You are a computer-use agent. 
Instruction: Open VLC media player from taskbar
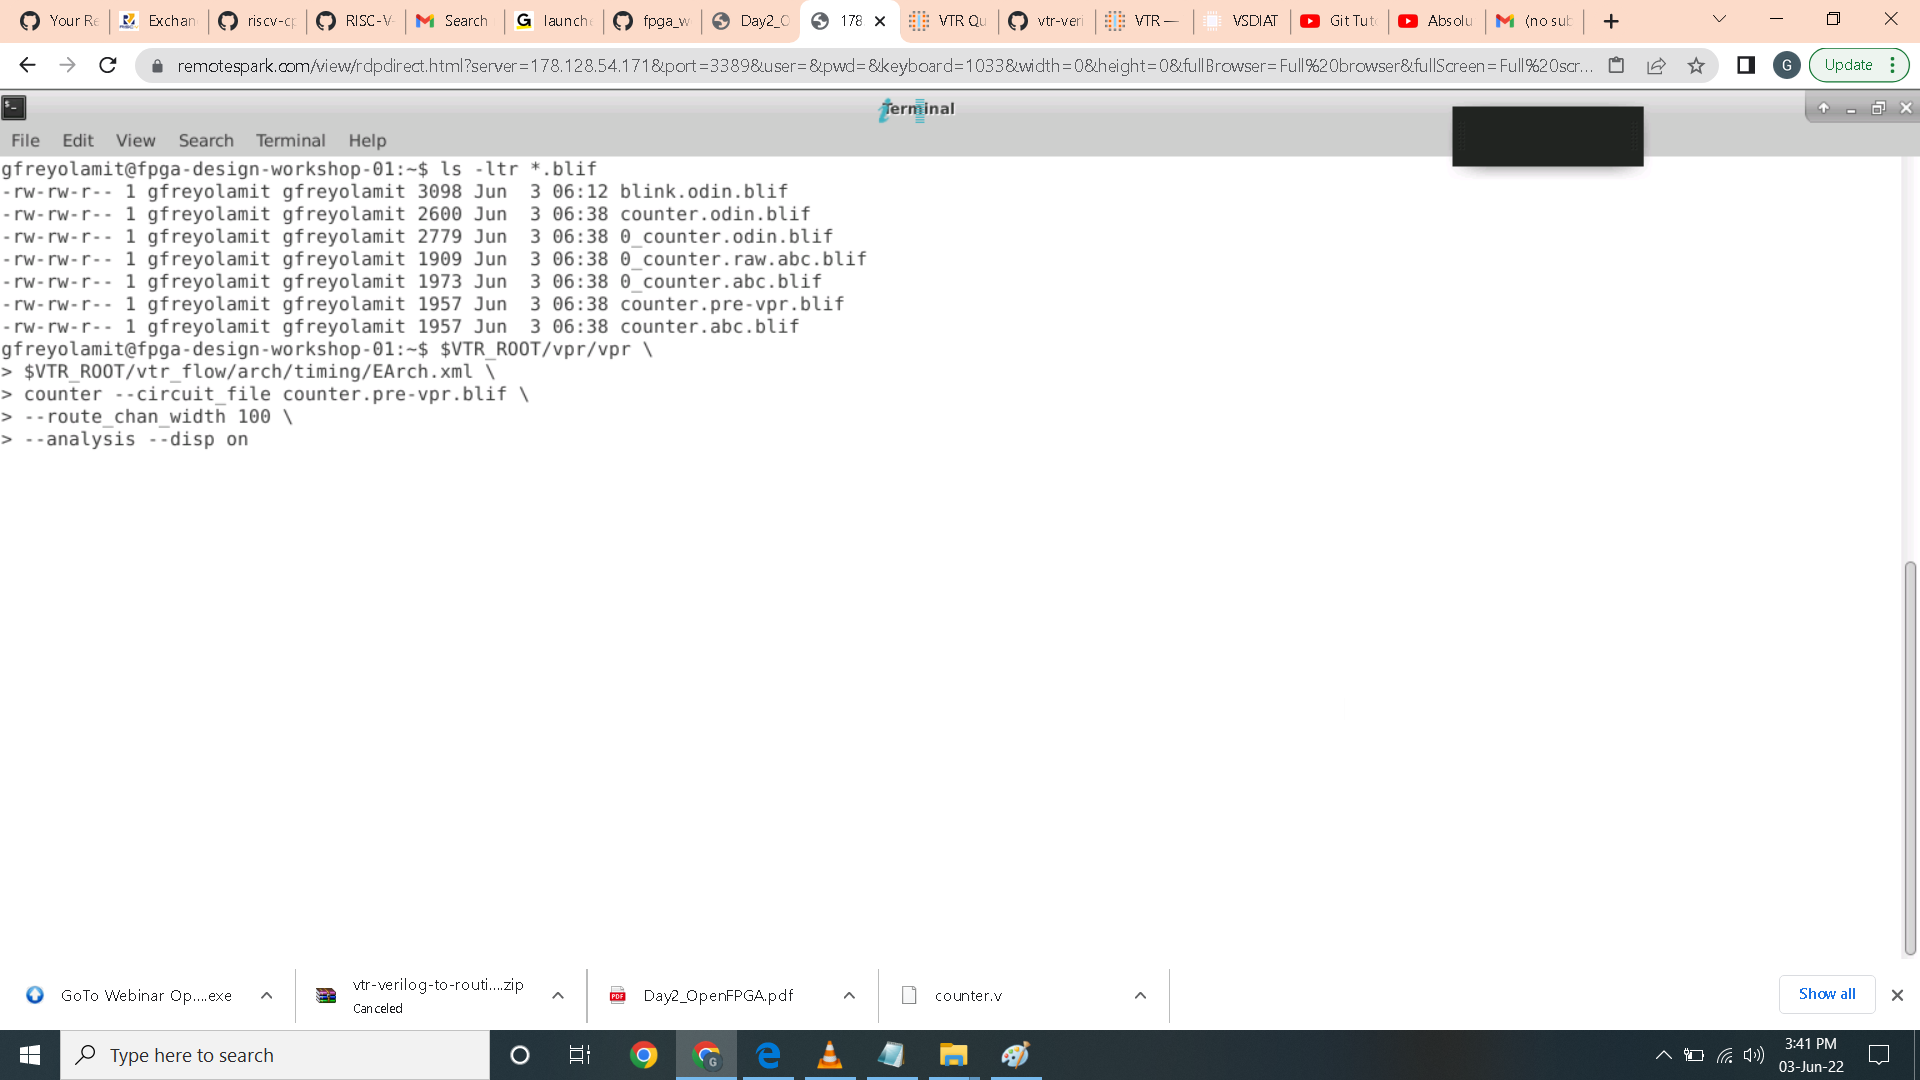coord(829,1055)
